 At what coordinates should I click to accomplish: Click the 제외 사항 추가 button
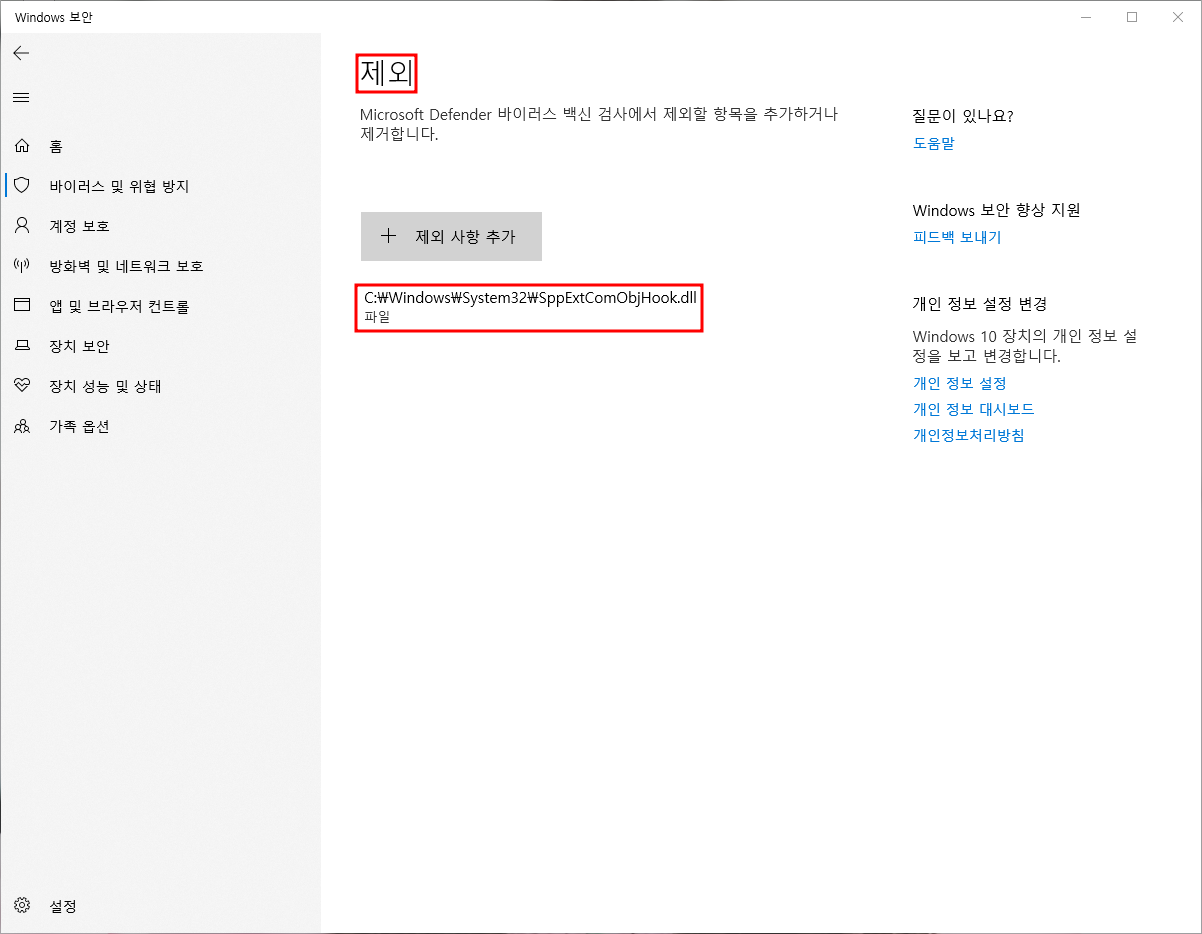tap(451, 237)
